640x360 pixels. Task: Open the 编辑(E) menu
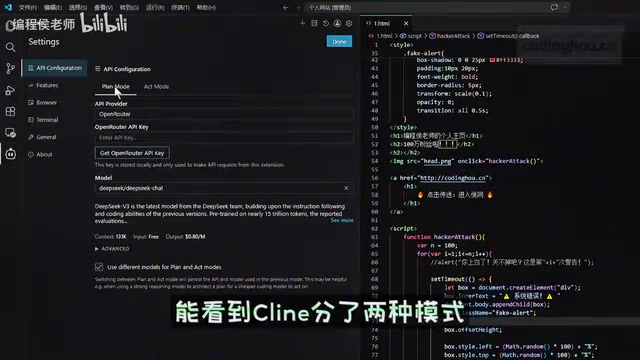click(x=53, y=7)
